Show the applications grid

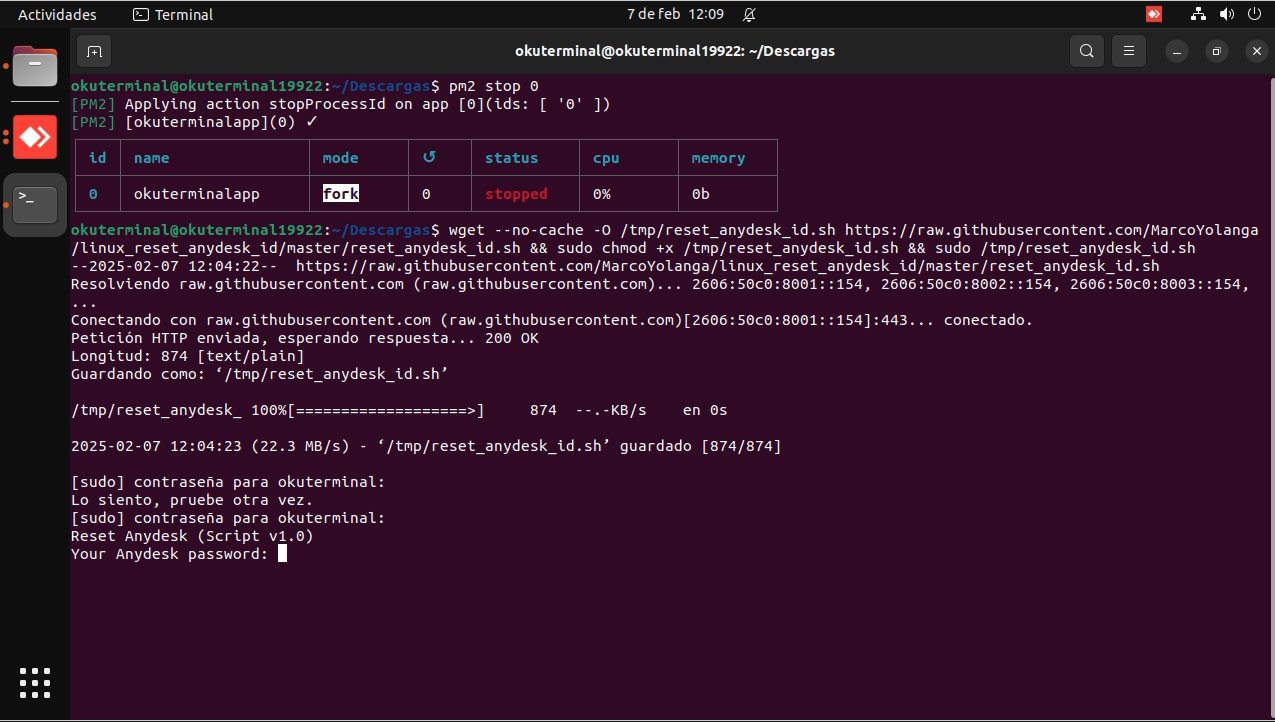point(35,682)
